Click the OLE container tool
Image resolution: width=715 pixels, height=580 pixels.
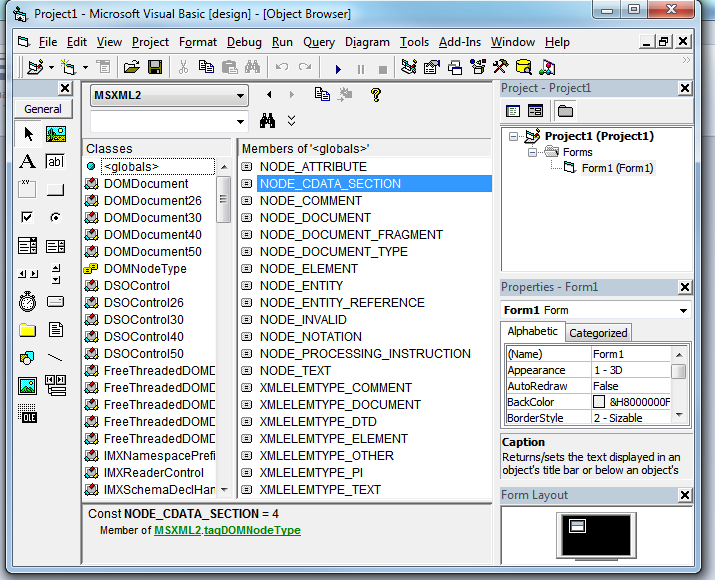click(27, 414)
